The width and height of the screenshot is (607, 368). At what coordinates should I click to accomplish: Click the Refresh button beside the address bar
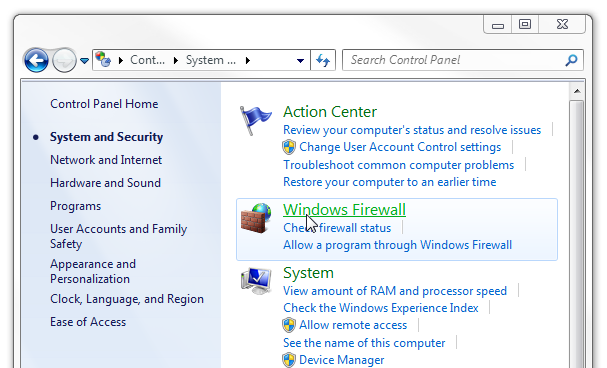pos(323,60)
